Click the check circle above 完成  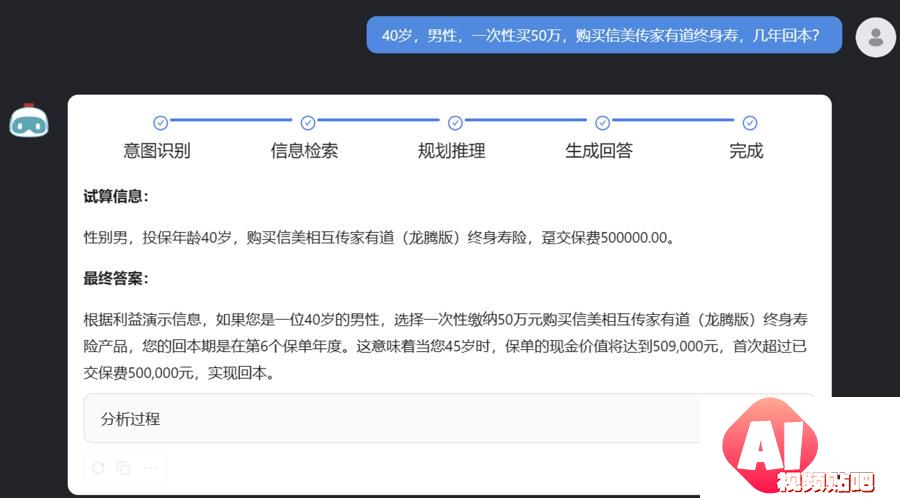click(750, 123)
